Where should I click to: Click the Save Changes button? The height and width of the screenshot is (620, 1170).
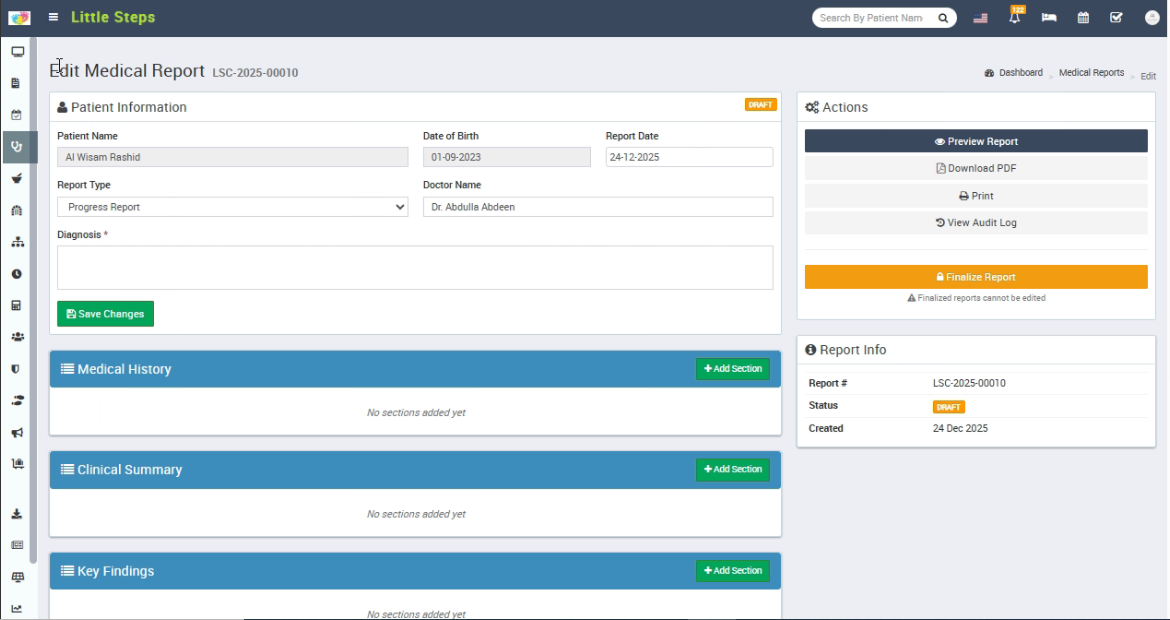point(105,314)
